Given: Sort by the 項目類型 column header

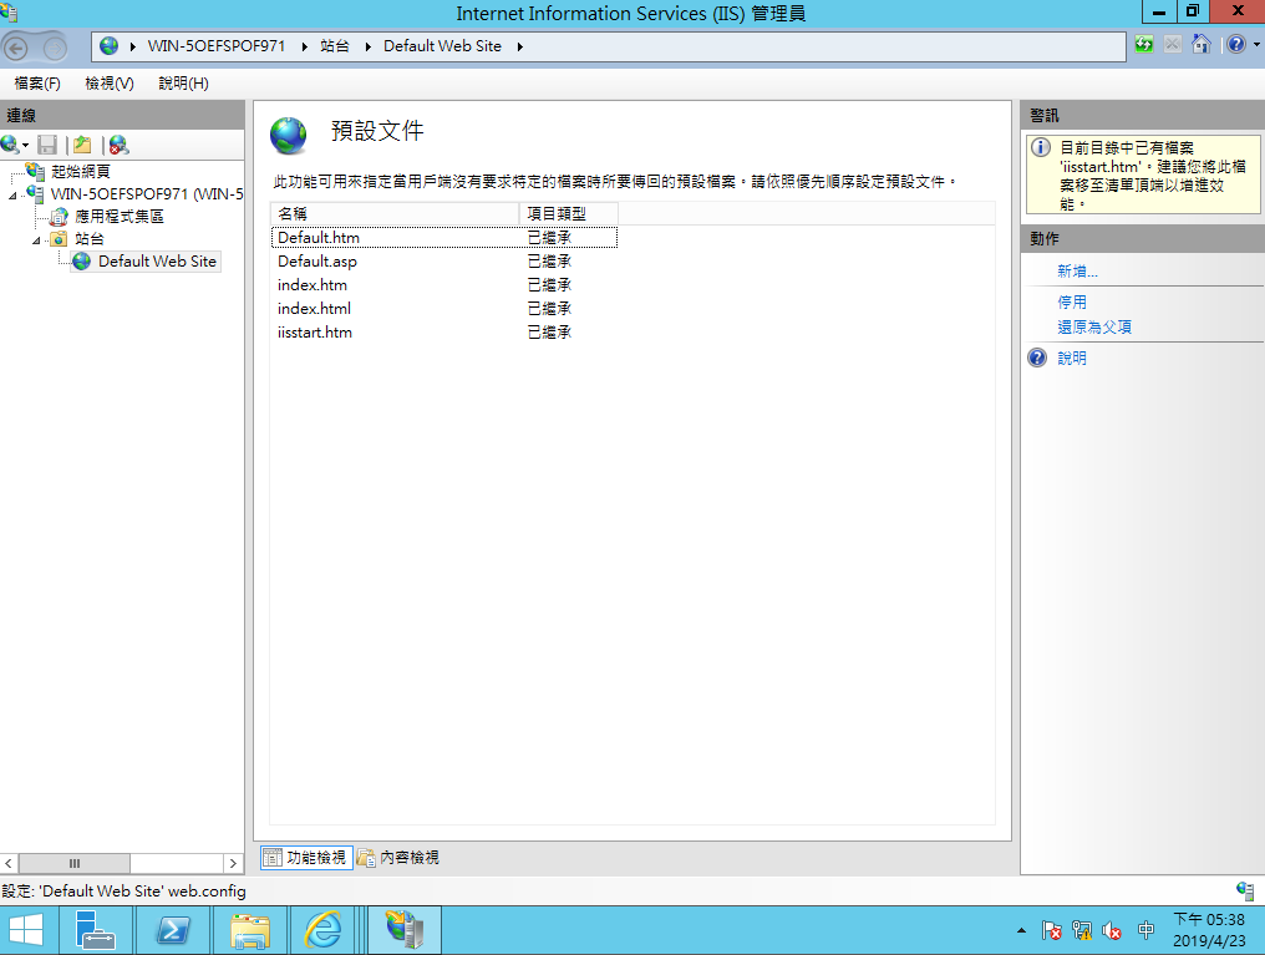Looking at the screenshot, I should pyautogui.click(x=568, y=213).
